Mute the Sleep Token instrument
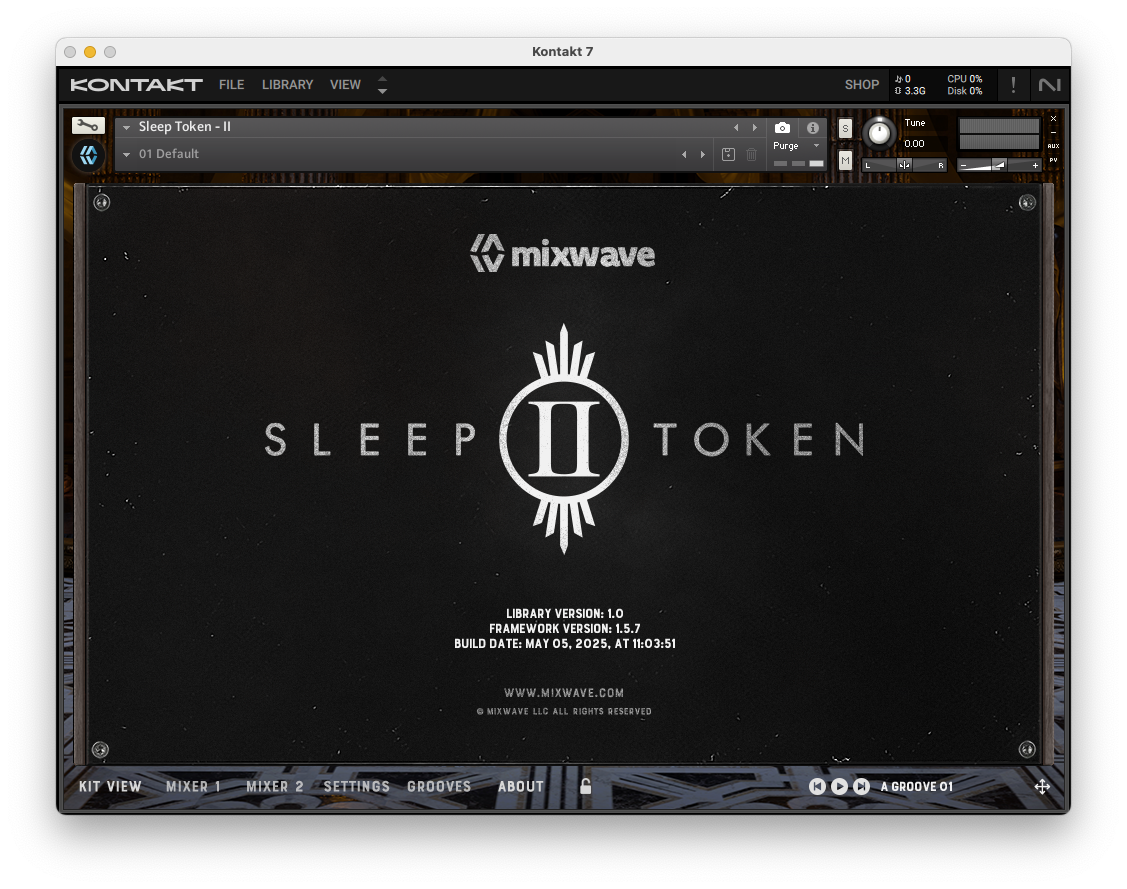The height and width of the screenshot is (889, 1127). 845,161
